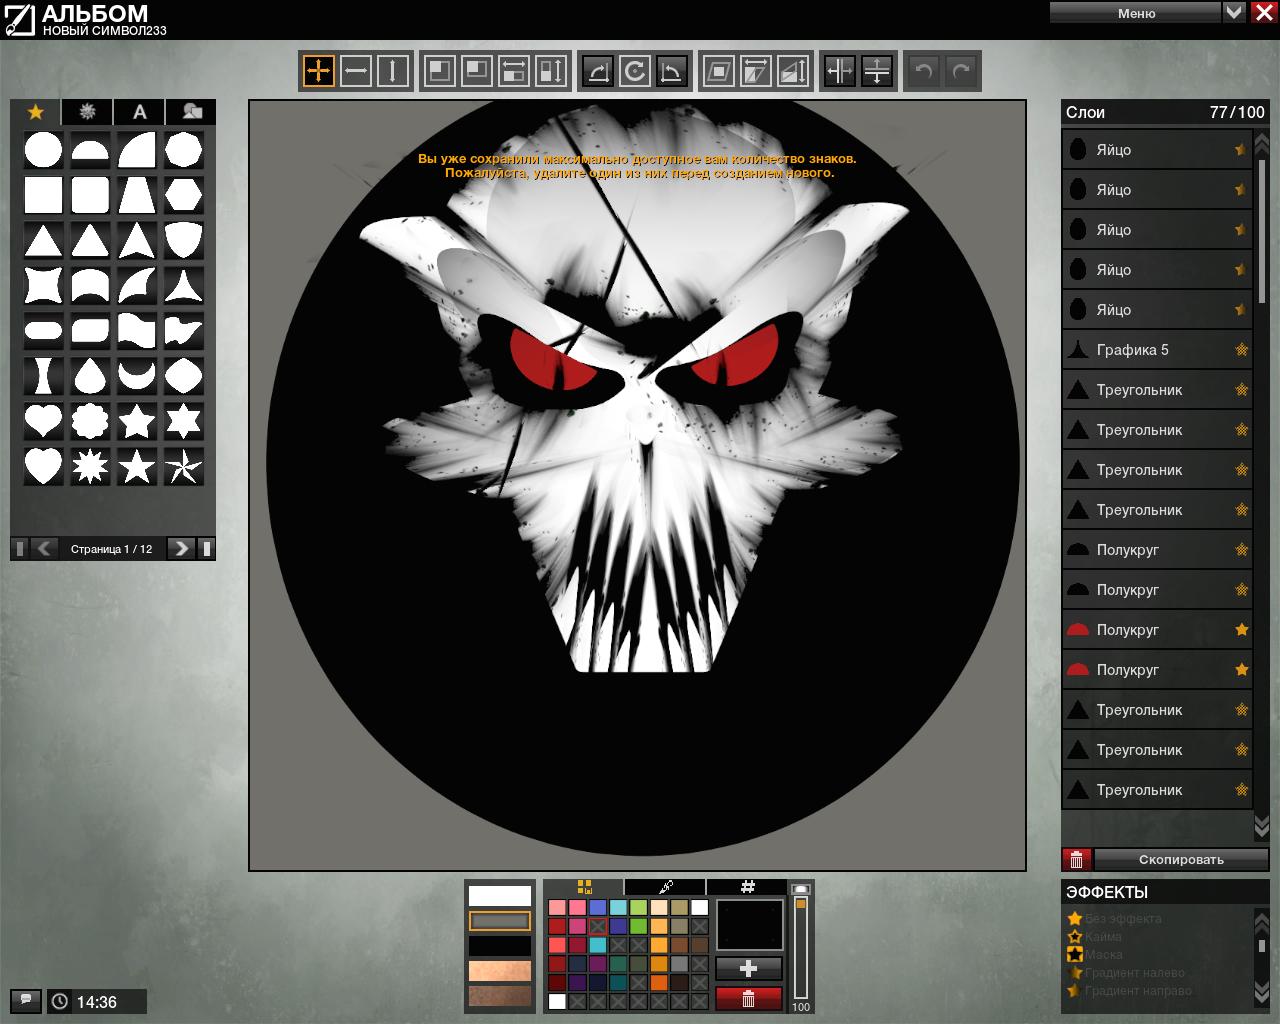Open the eyedropper color tab

[665, 887]
